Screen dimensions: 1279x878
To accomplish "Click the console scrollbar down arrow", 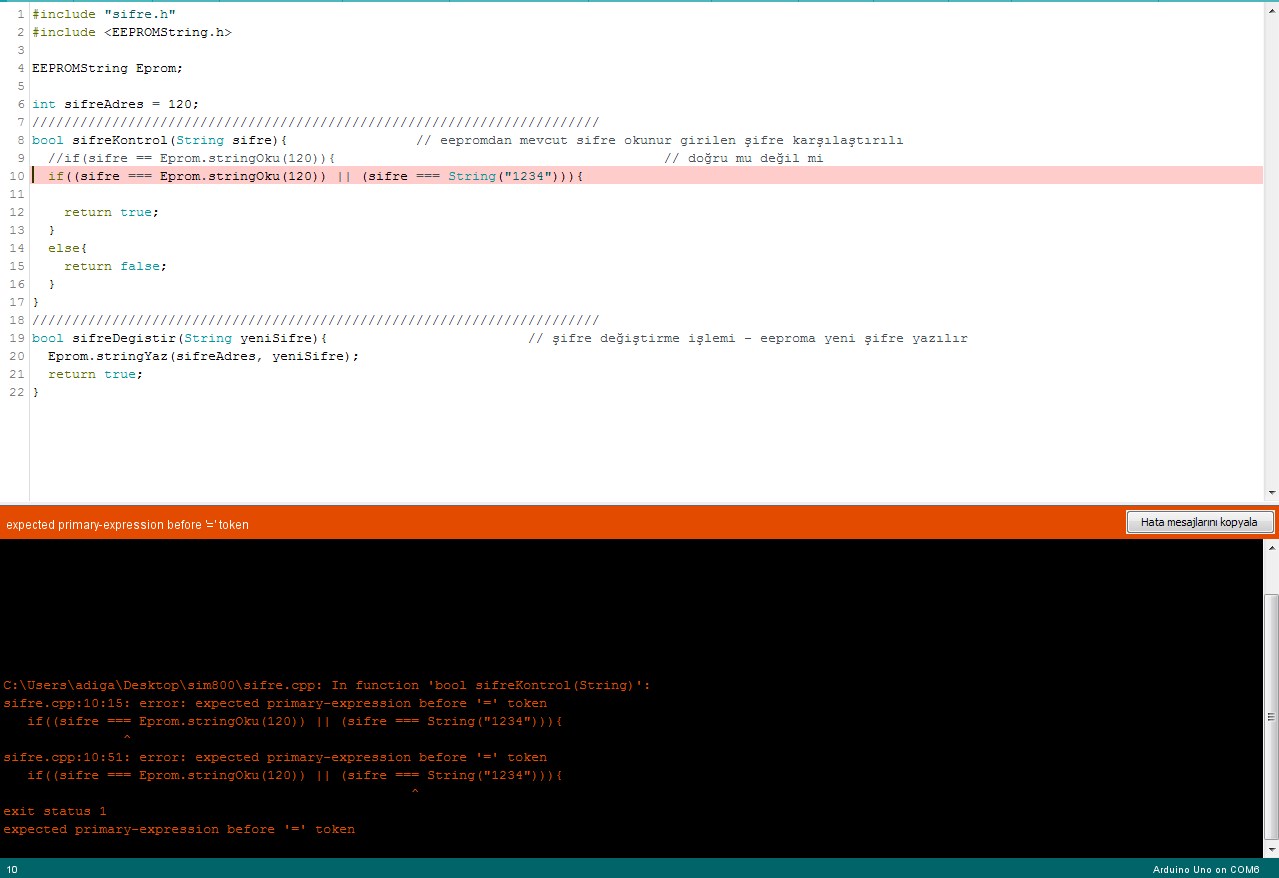I will [1271, 849].
